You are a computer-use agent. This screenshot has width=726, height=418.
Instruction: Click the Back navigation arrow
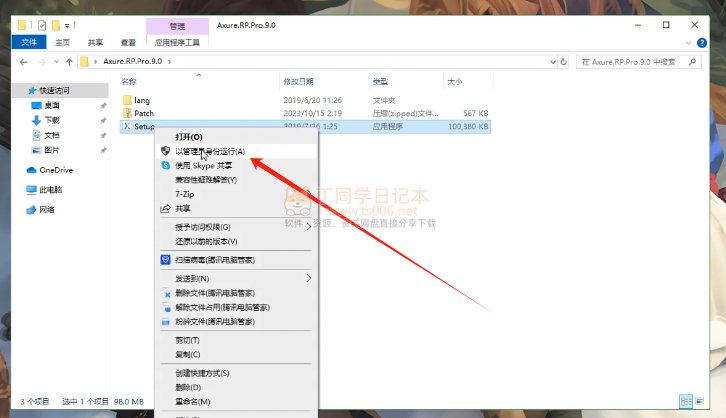click(x=24, y=62)
